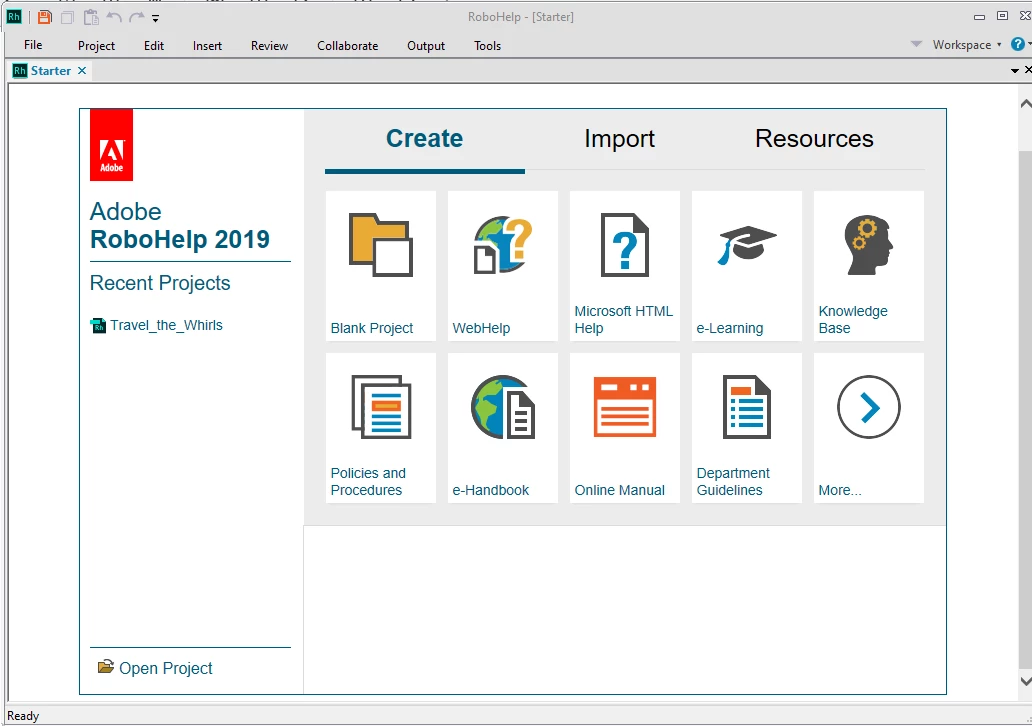Open the WebHelp template tile
The height and width of the screenshot is (726, 1032).
tap(503, 266)
